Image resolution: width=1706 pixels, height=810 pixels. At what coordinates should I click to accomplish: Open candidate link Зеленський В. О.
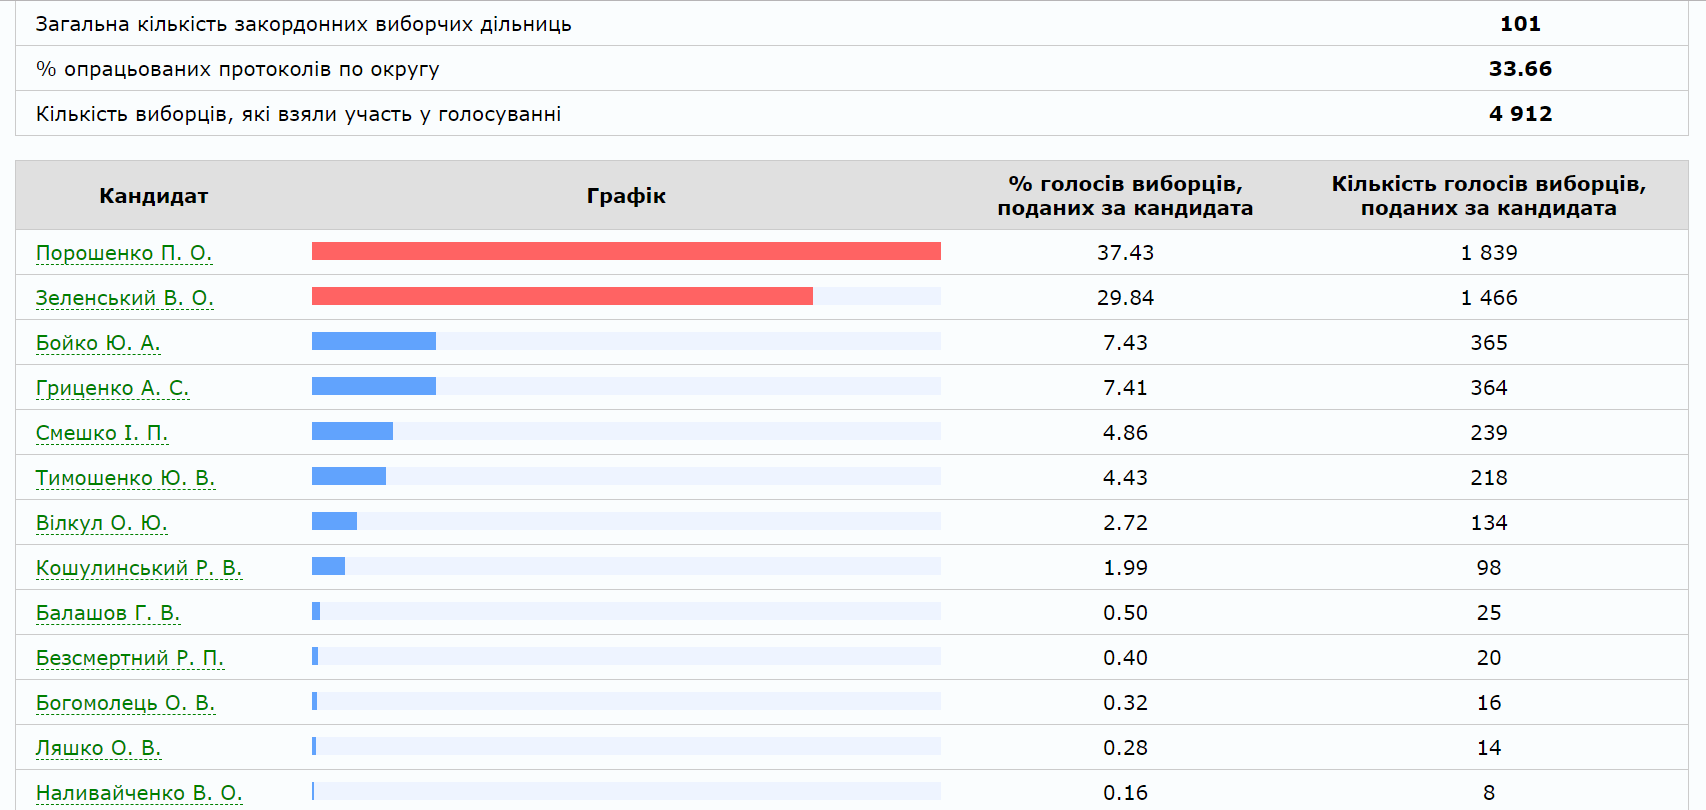(125, 298)
